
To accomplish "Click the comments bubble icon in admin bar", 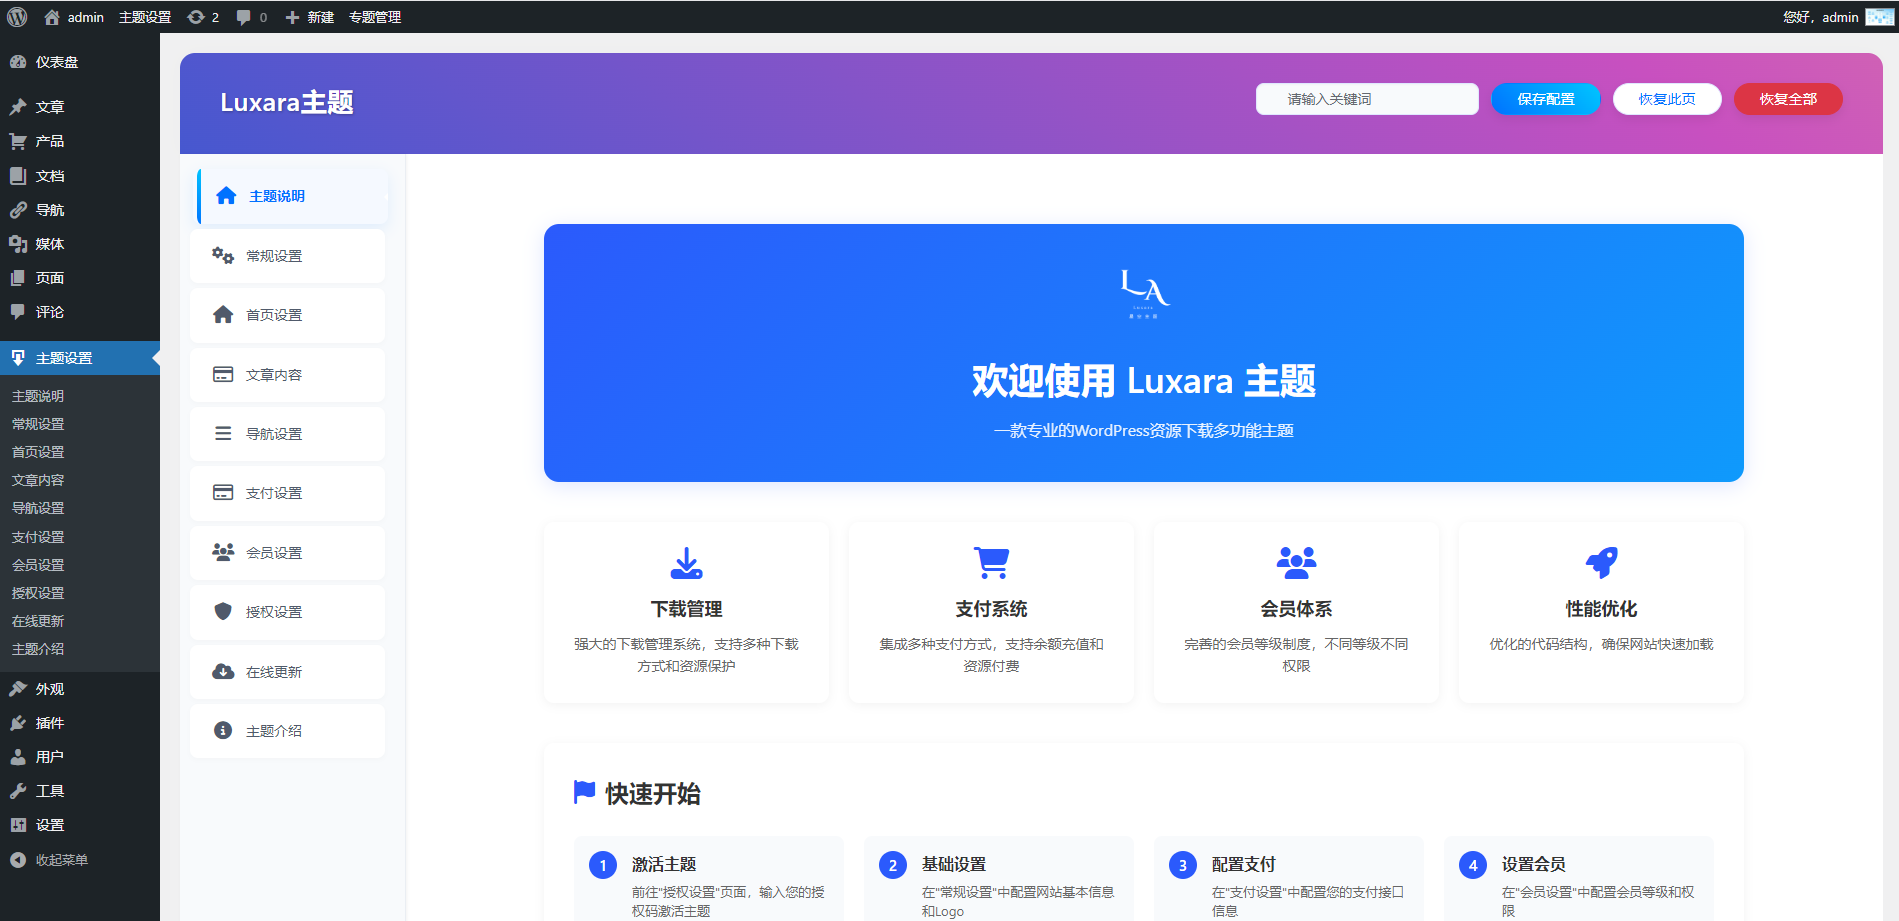I will point(241,16).
